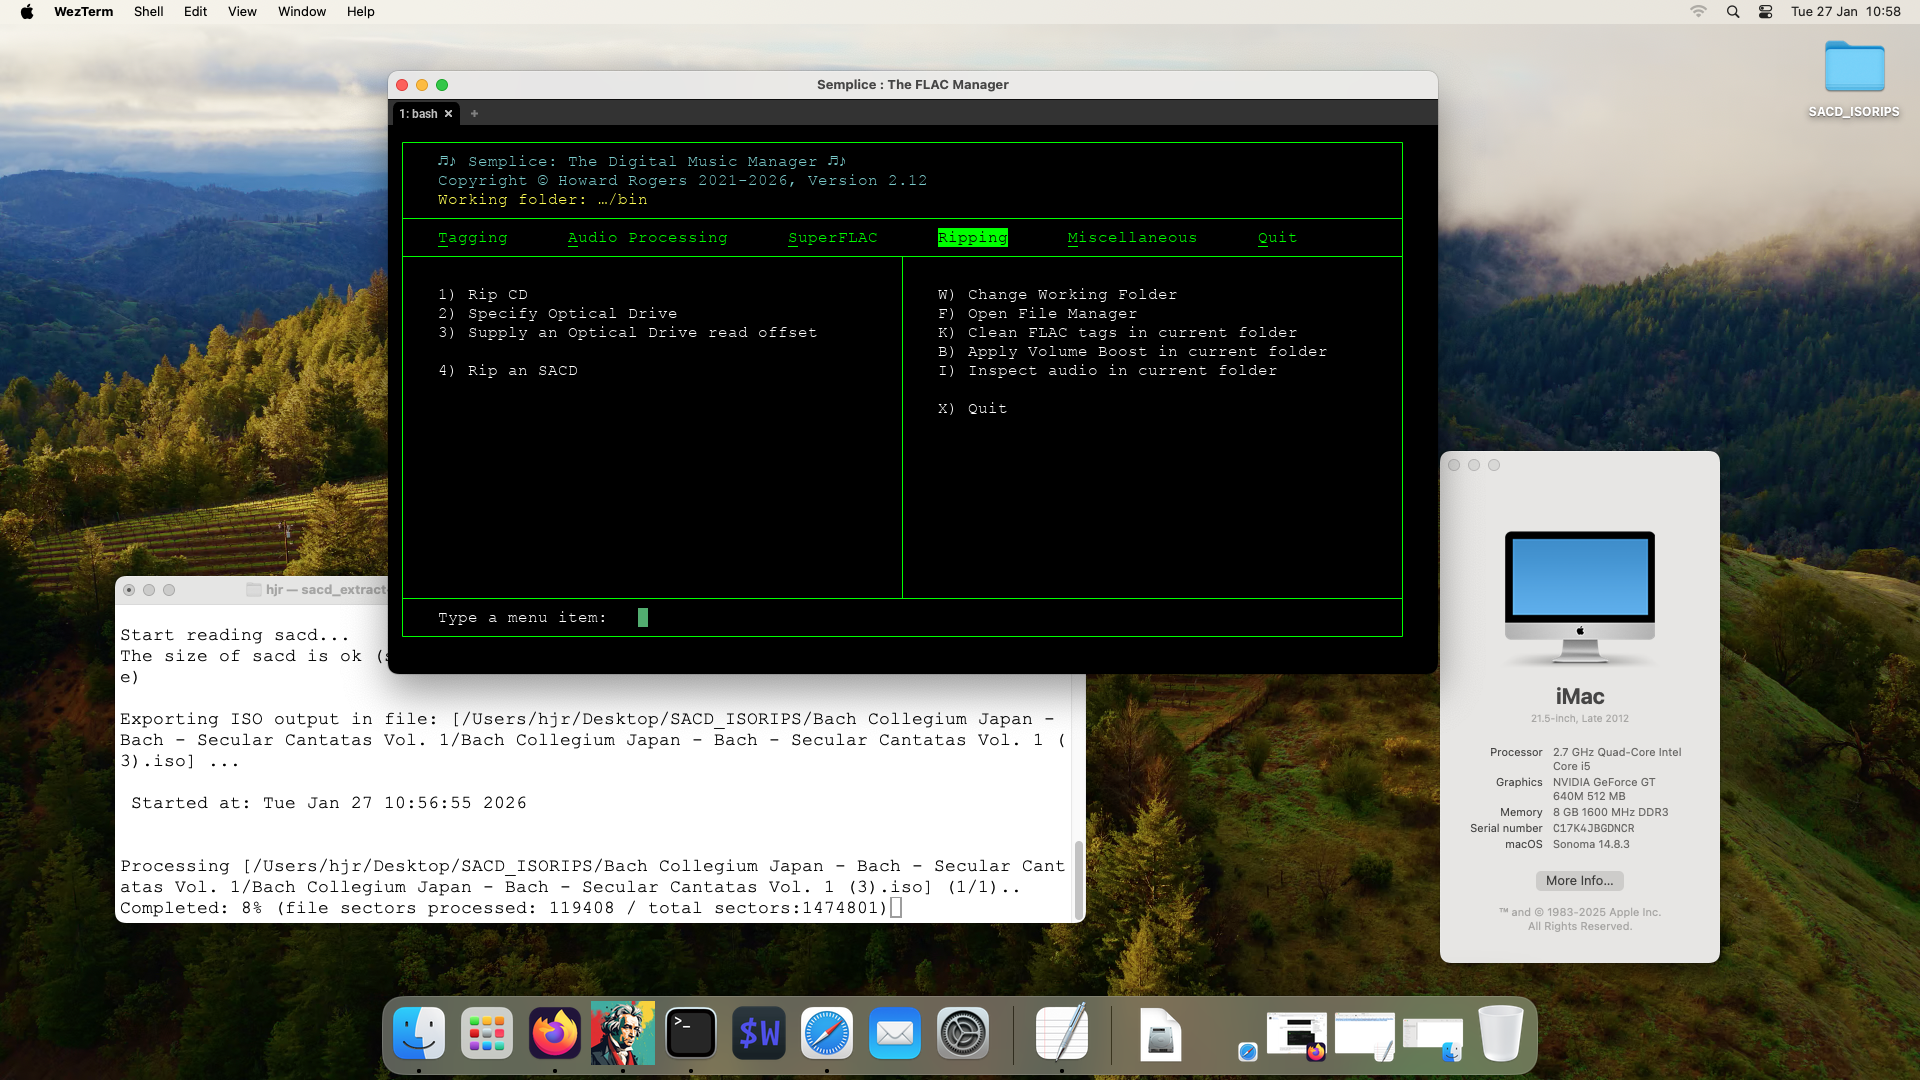Launch Safari from the Dock
Screen dimensions: 1920x1080
click(827, 1033)
